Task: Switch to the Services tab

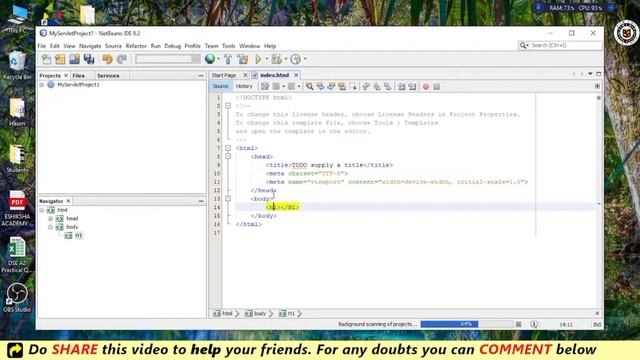Action: (108, 76)
